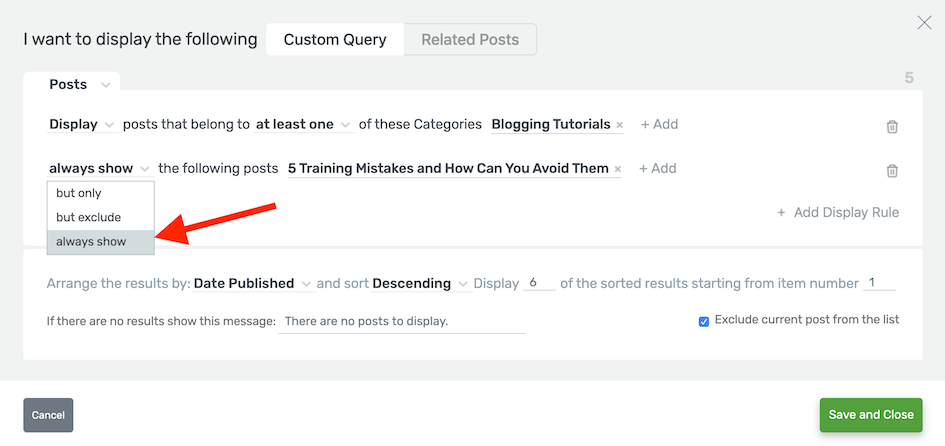Screen dimensions: 945x446
Task: Pick the always show menu option
Action: [x=90, y=241]
